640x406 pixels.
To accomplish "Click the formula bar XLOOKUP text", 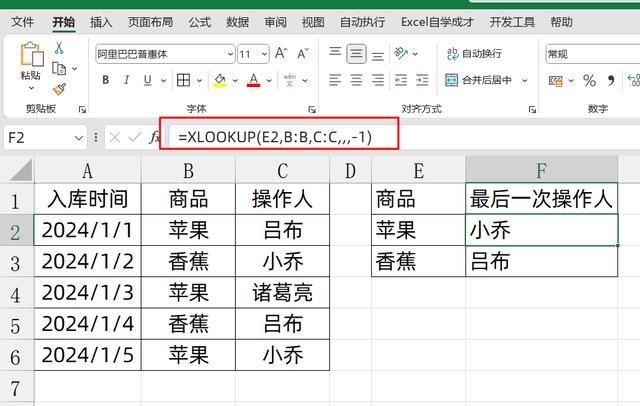I will click(275, 137).
